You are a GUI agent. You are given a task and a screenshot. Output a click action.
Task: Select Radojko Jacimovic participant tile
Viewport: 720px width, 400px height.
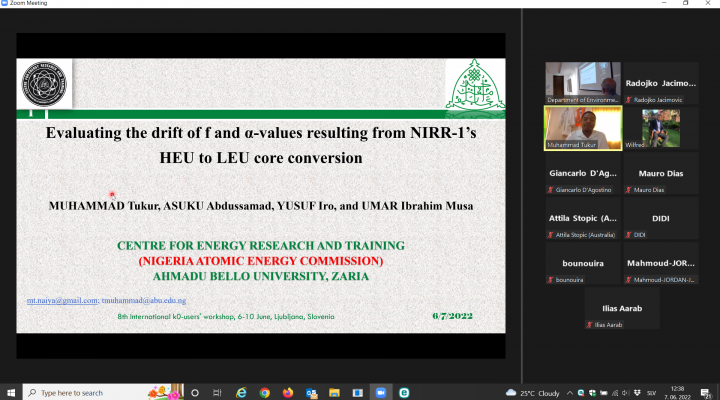pyautogui.click(x=661, y=83)
